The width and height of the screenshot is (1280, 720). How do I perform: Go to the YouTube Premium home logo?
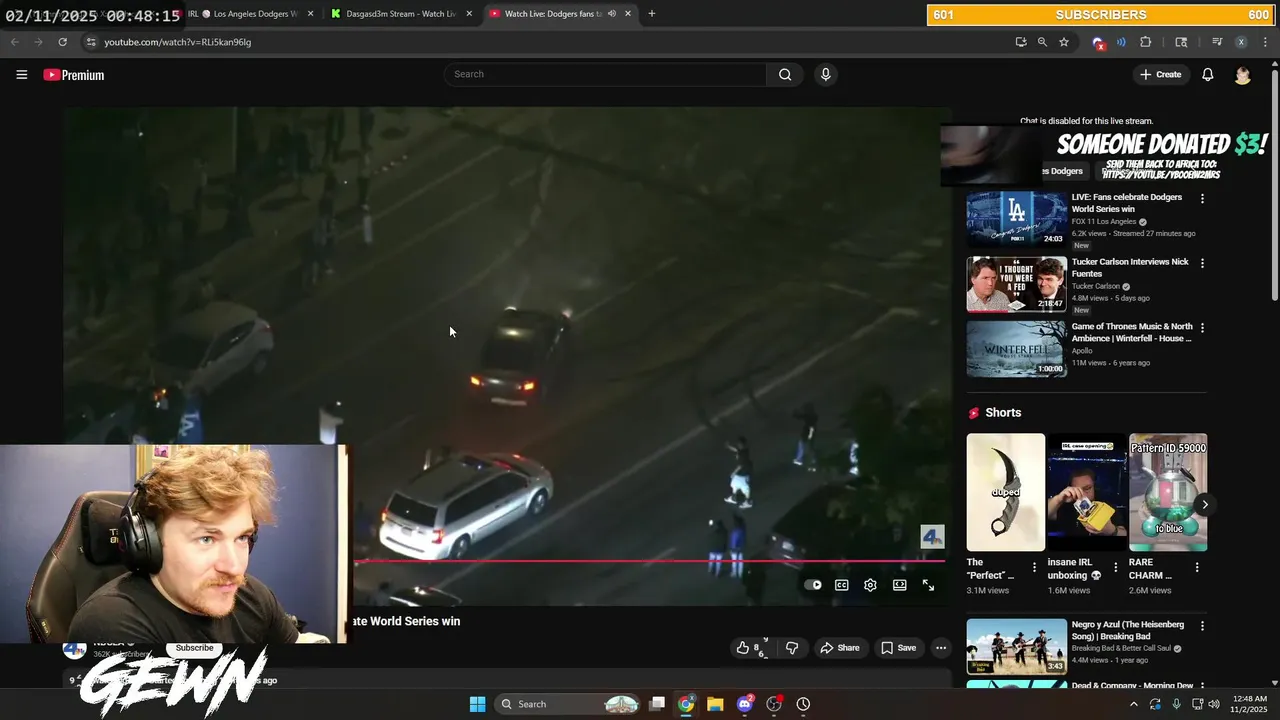coord(74,75)
